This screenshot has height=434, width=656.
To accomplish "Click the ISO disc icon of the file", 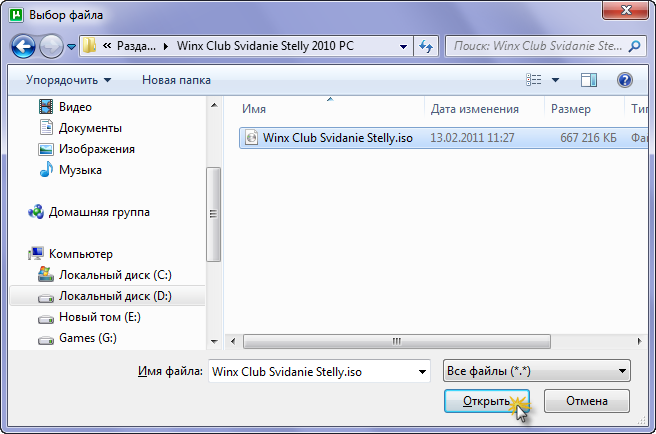I will click(x=251, y=137).
